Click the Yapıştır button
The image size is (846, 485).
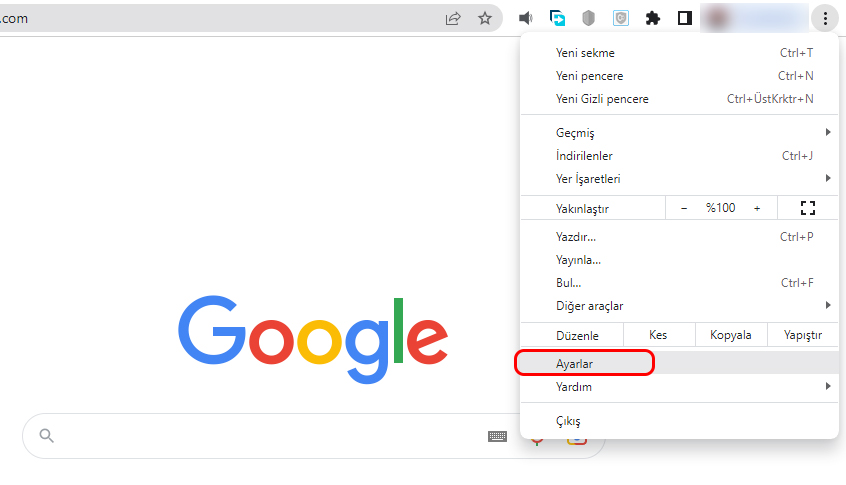click(x=803, y=335)
